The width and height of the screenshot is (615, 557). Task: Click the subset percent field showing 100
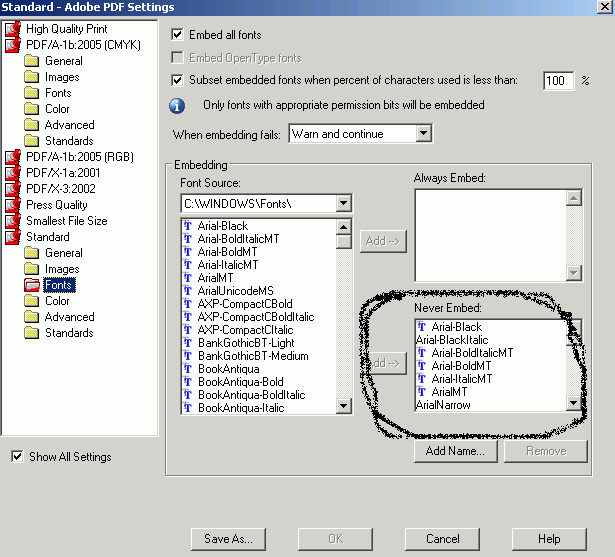(559, 81)
